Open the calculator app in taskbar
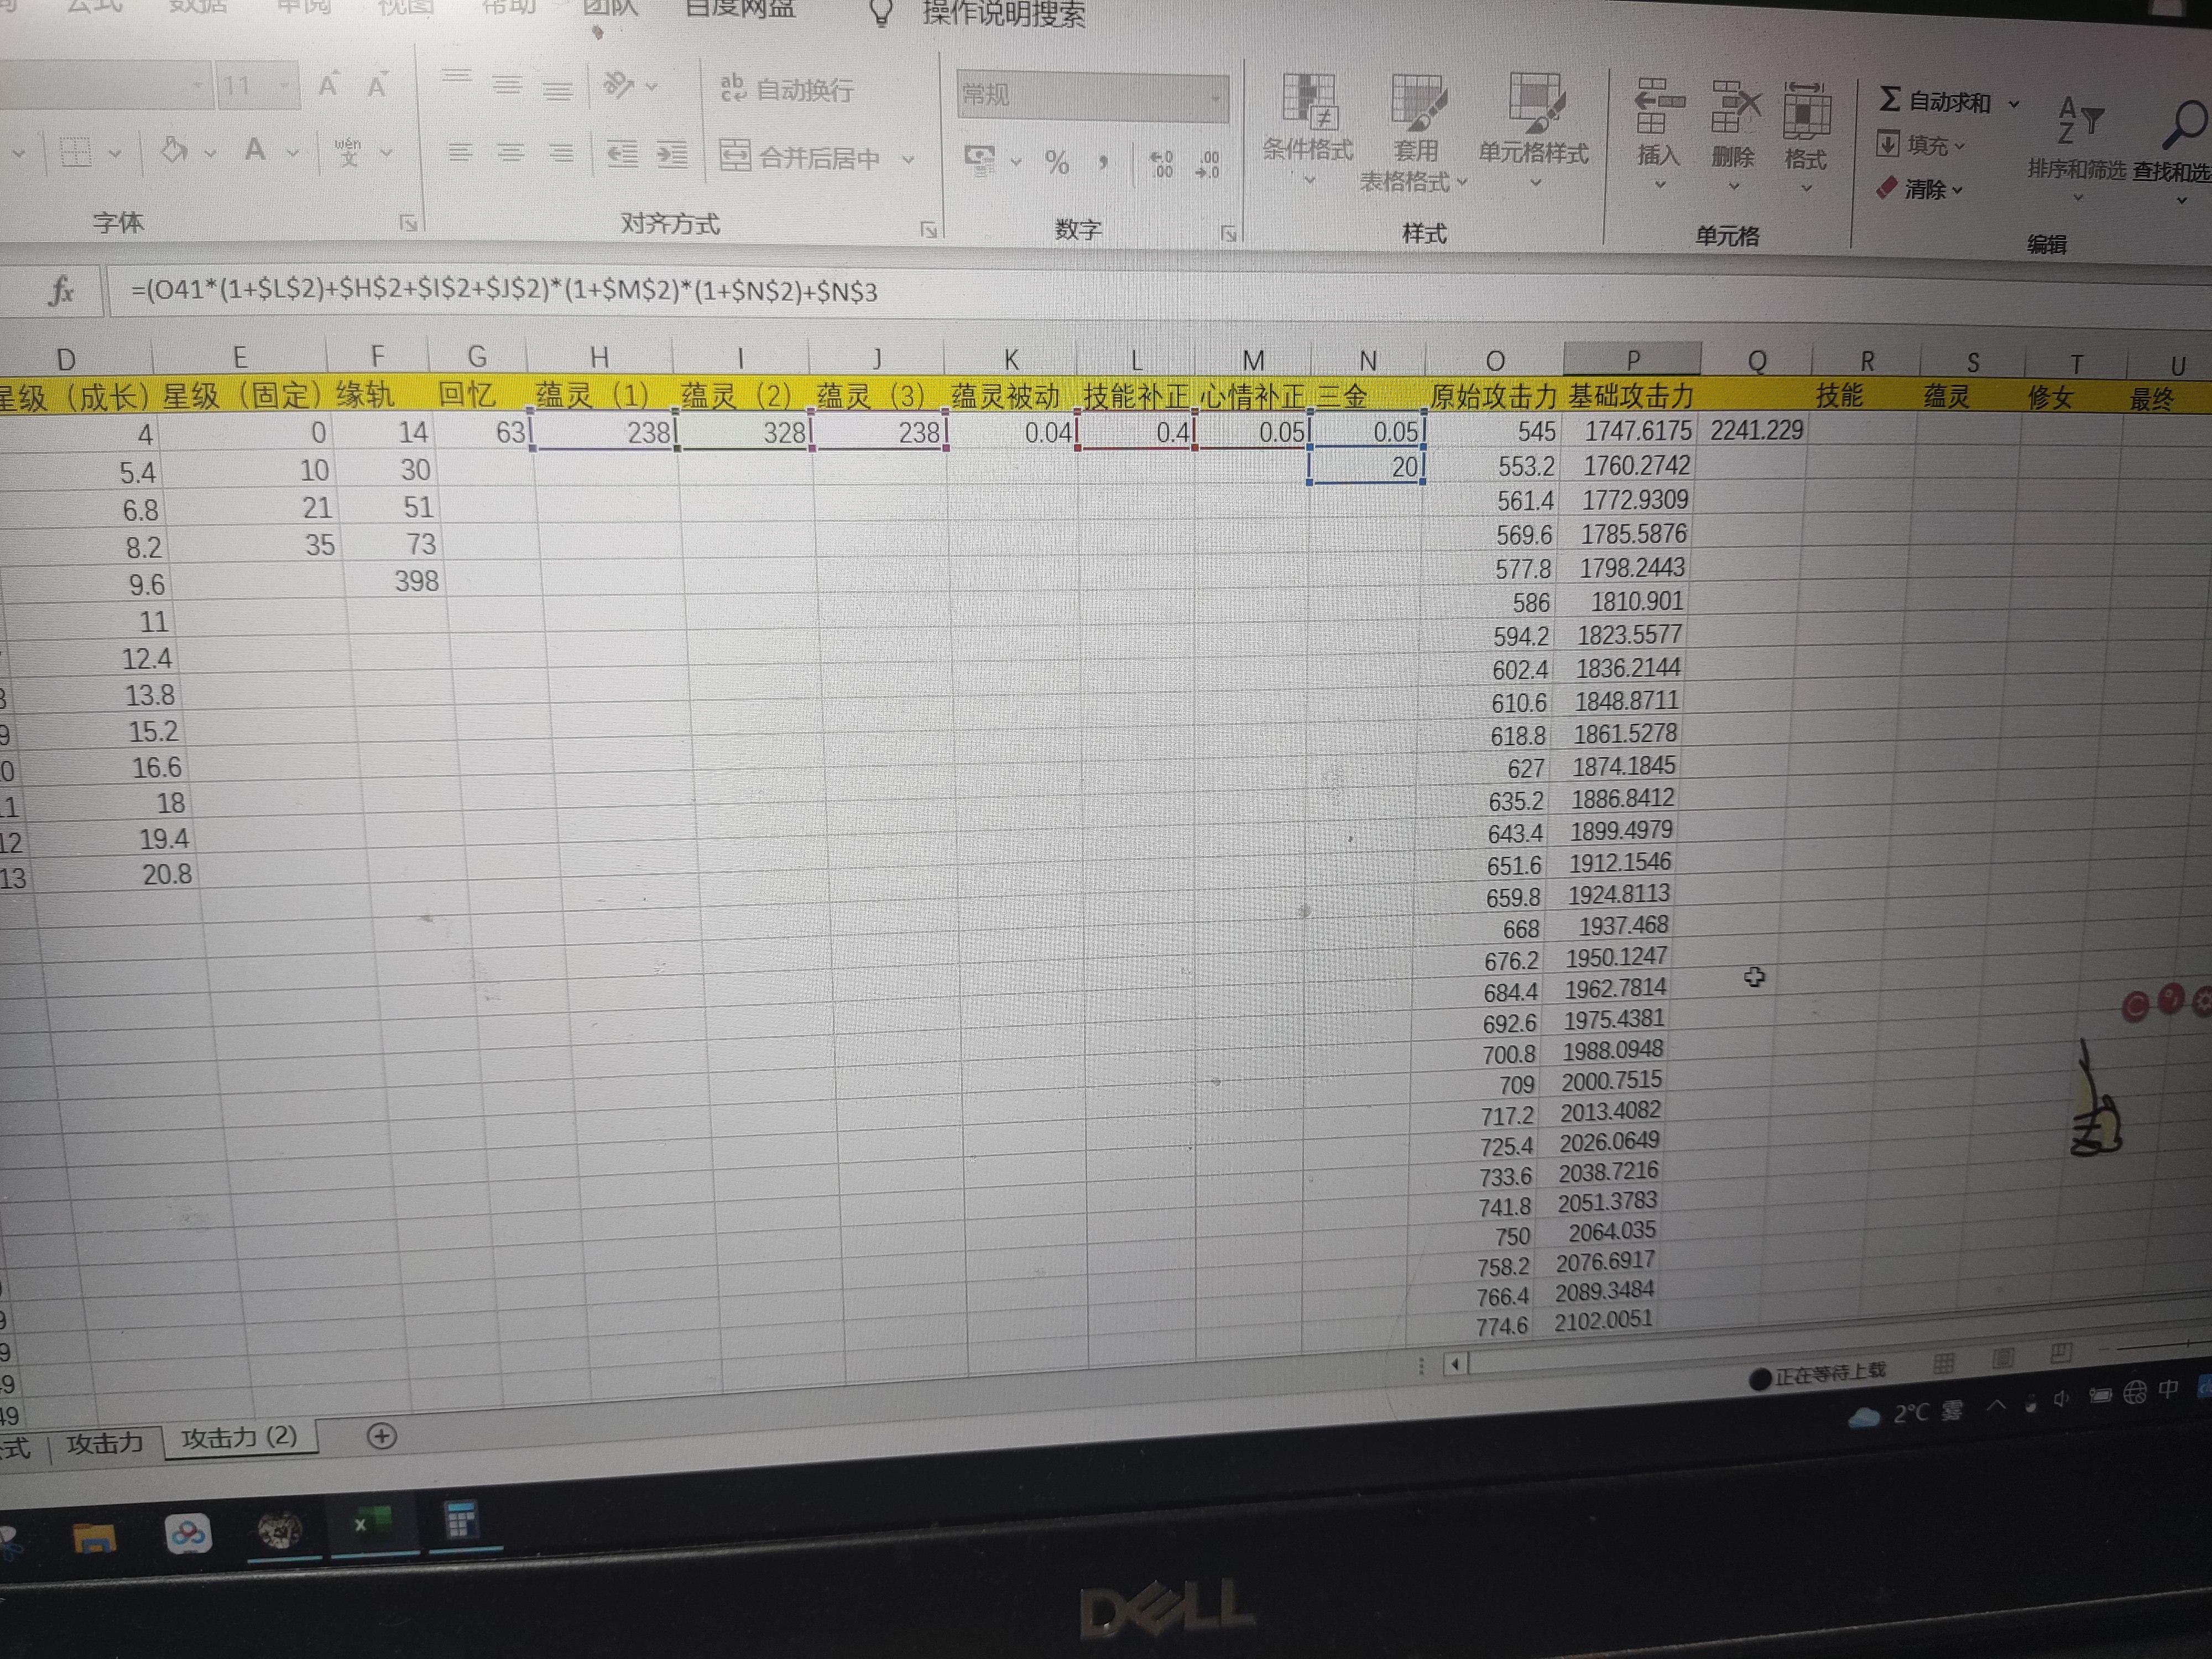This screenshot has width=2212, height=1659. pos(461,1520)
